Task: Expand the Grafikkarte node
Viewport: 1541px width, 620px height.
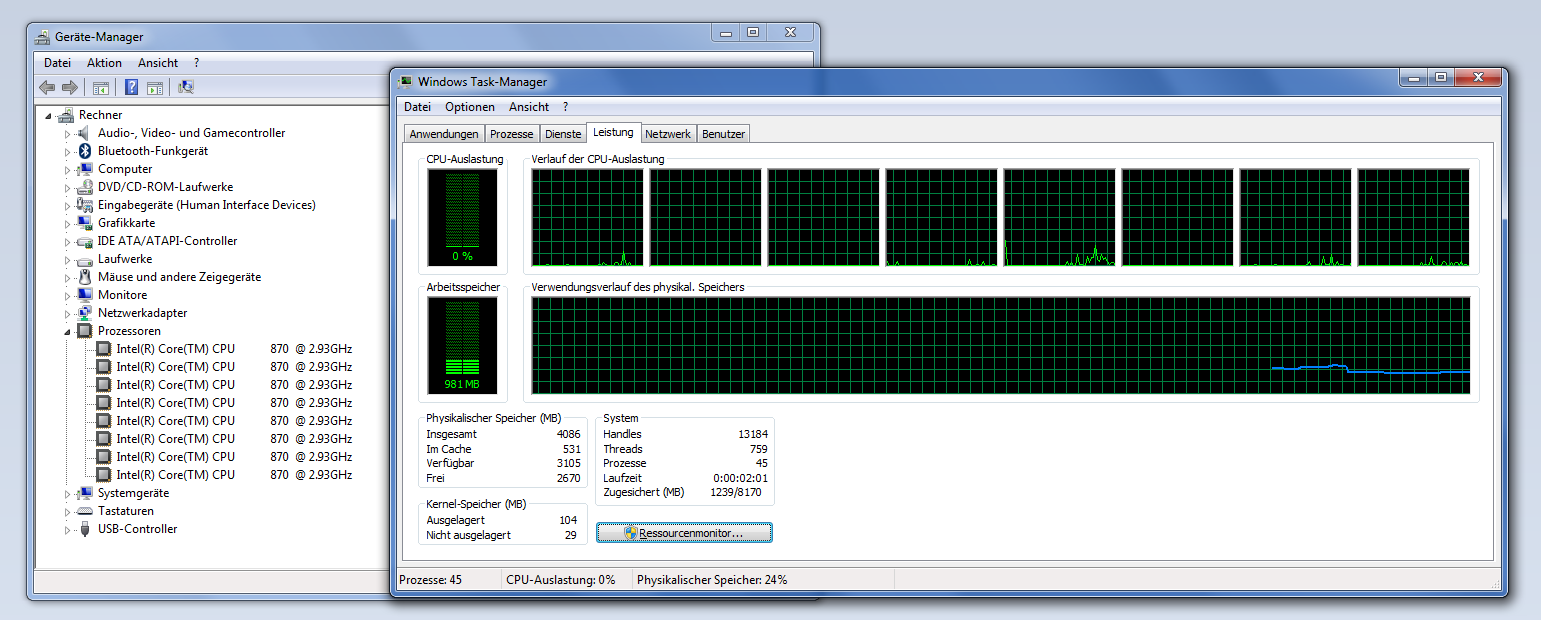Action: 68,224
